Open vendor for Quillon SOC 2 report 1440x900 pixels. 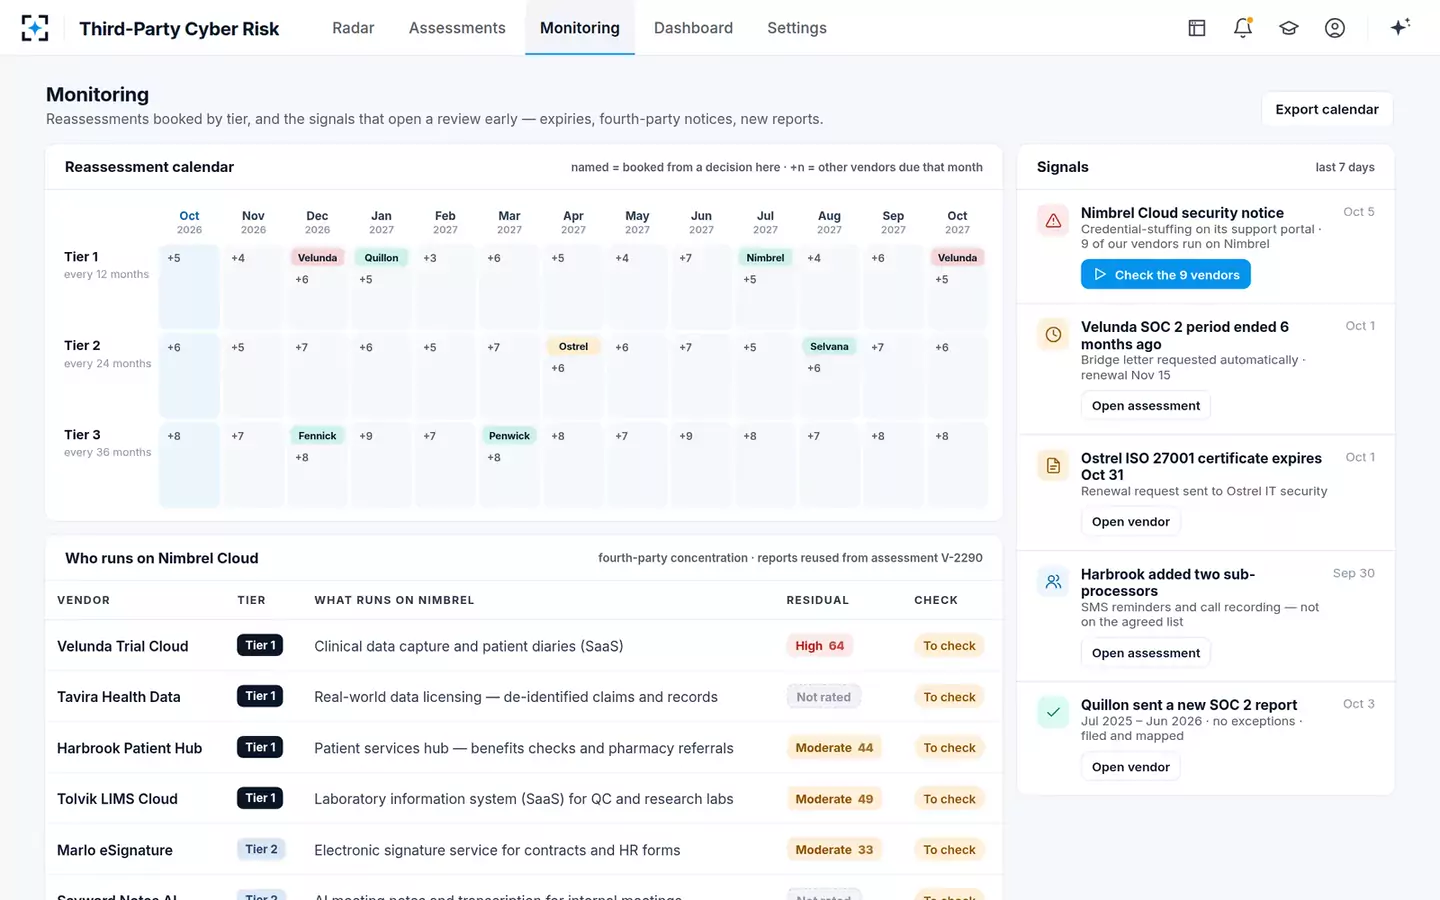click(x=1131, y=767)
